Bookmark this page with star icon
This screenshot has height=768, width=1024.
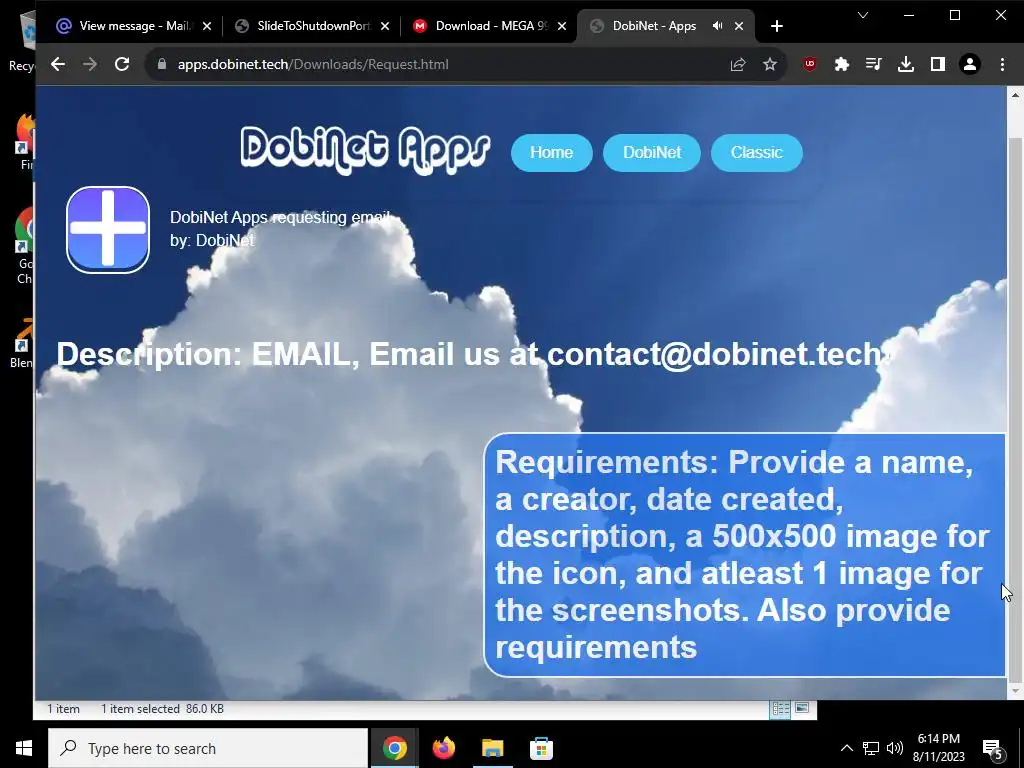point(770,64)
